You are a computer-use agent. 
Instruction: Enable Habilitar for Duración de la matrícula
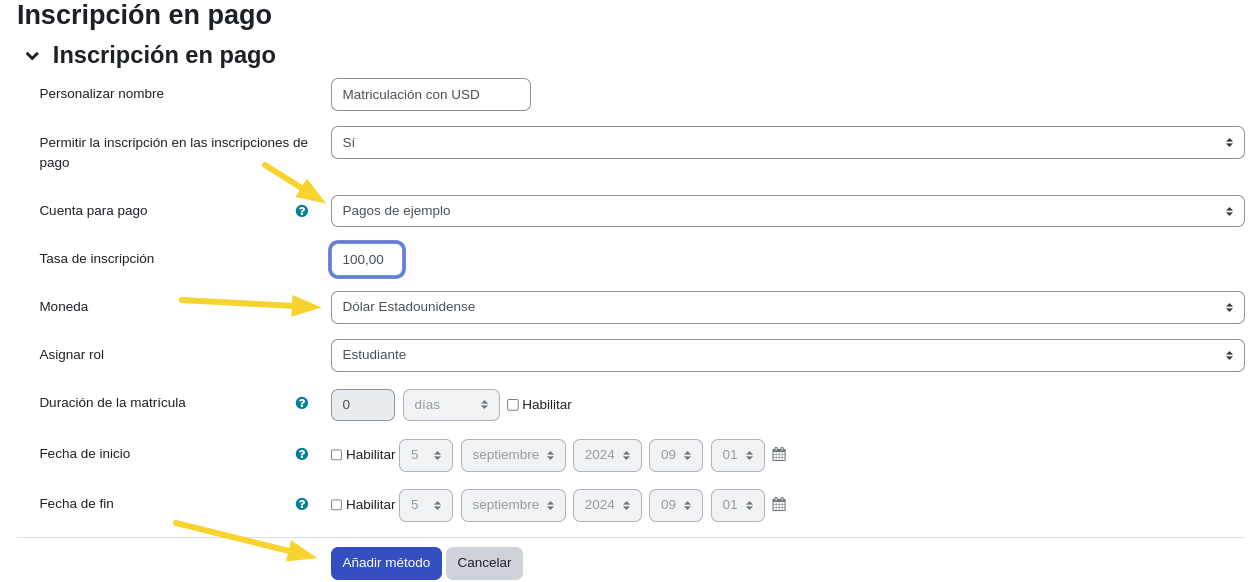[x=513, y=405]
